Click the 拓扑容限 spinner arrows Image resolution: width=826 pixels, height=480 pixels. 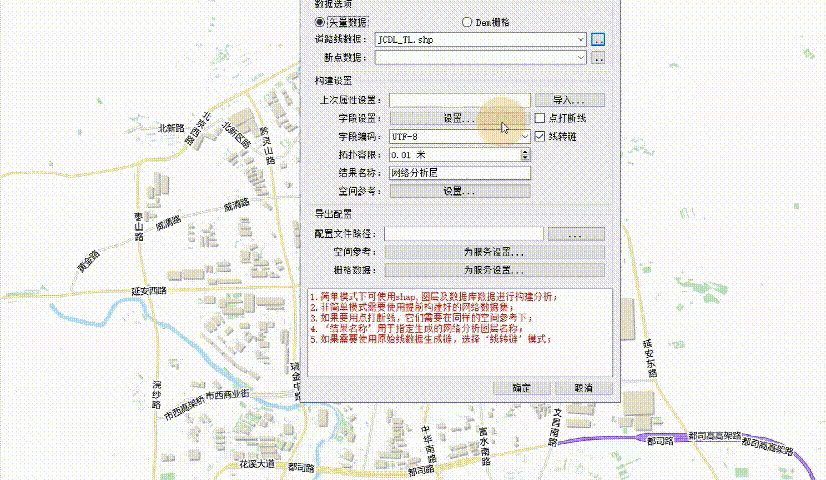[526, 154]
